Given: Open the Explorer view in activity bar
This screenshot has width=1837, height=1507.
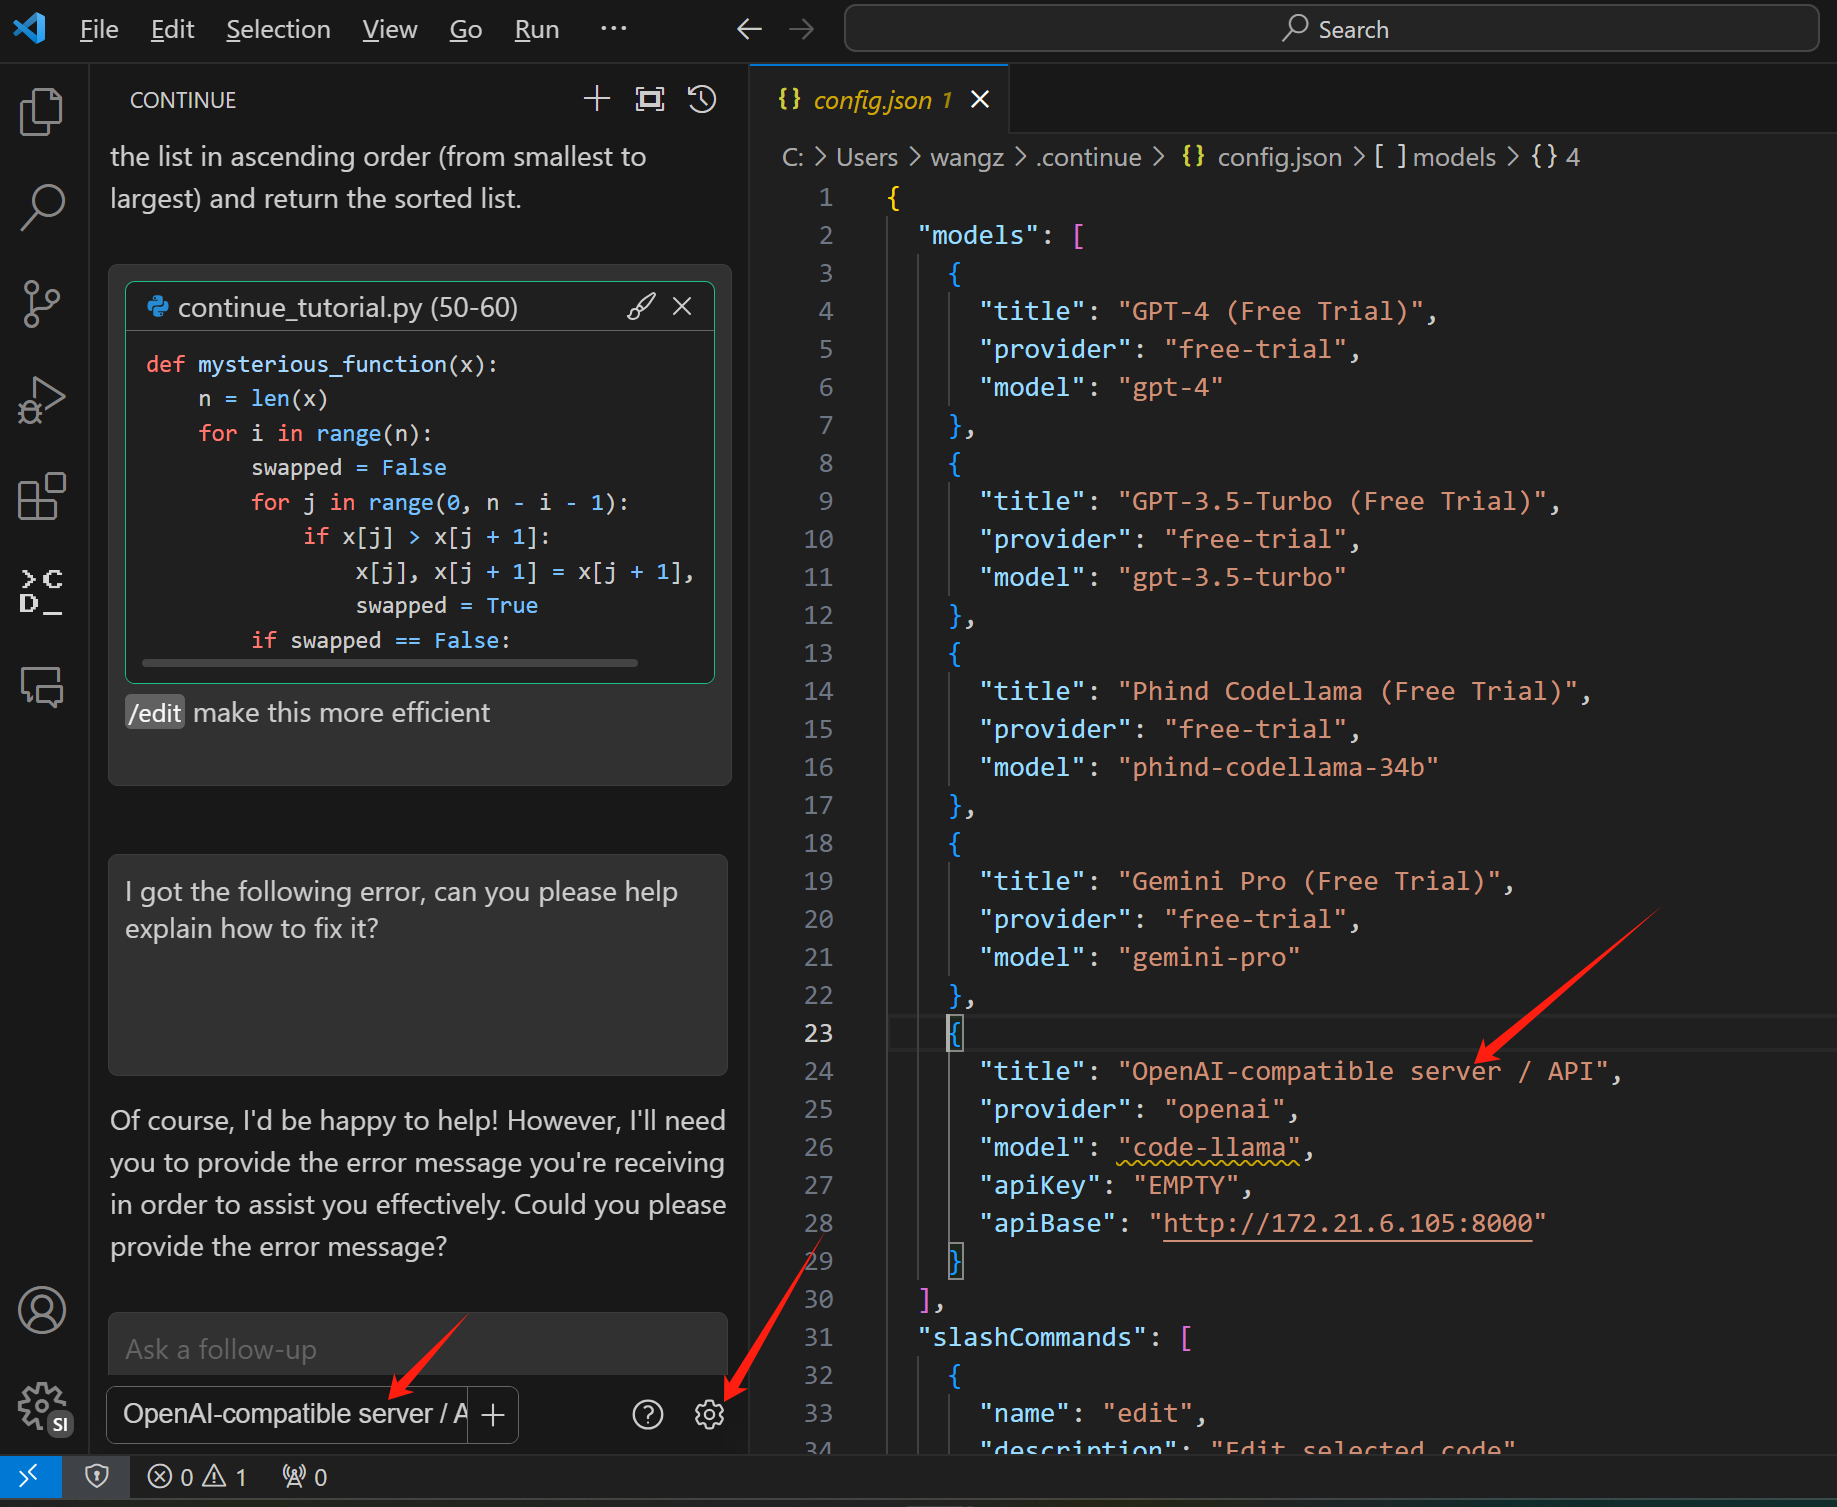Looking at the screenshot, I should 41,111.
